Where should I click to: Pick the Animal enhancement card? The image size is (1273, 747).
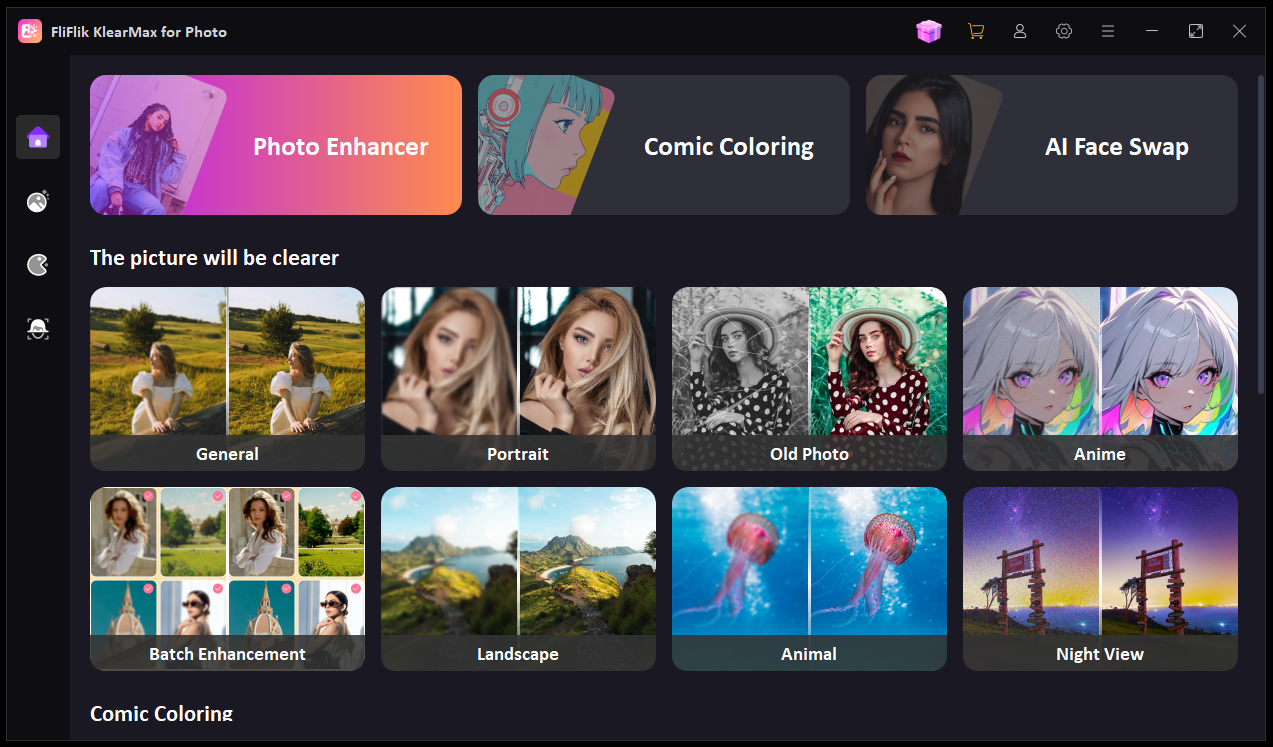pyautogui.click(x=809, y=579)
